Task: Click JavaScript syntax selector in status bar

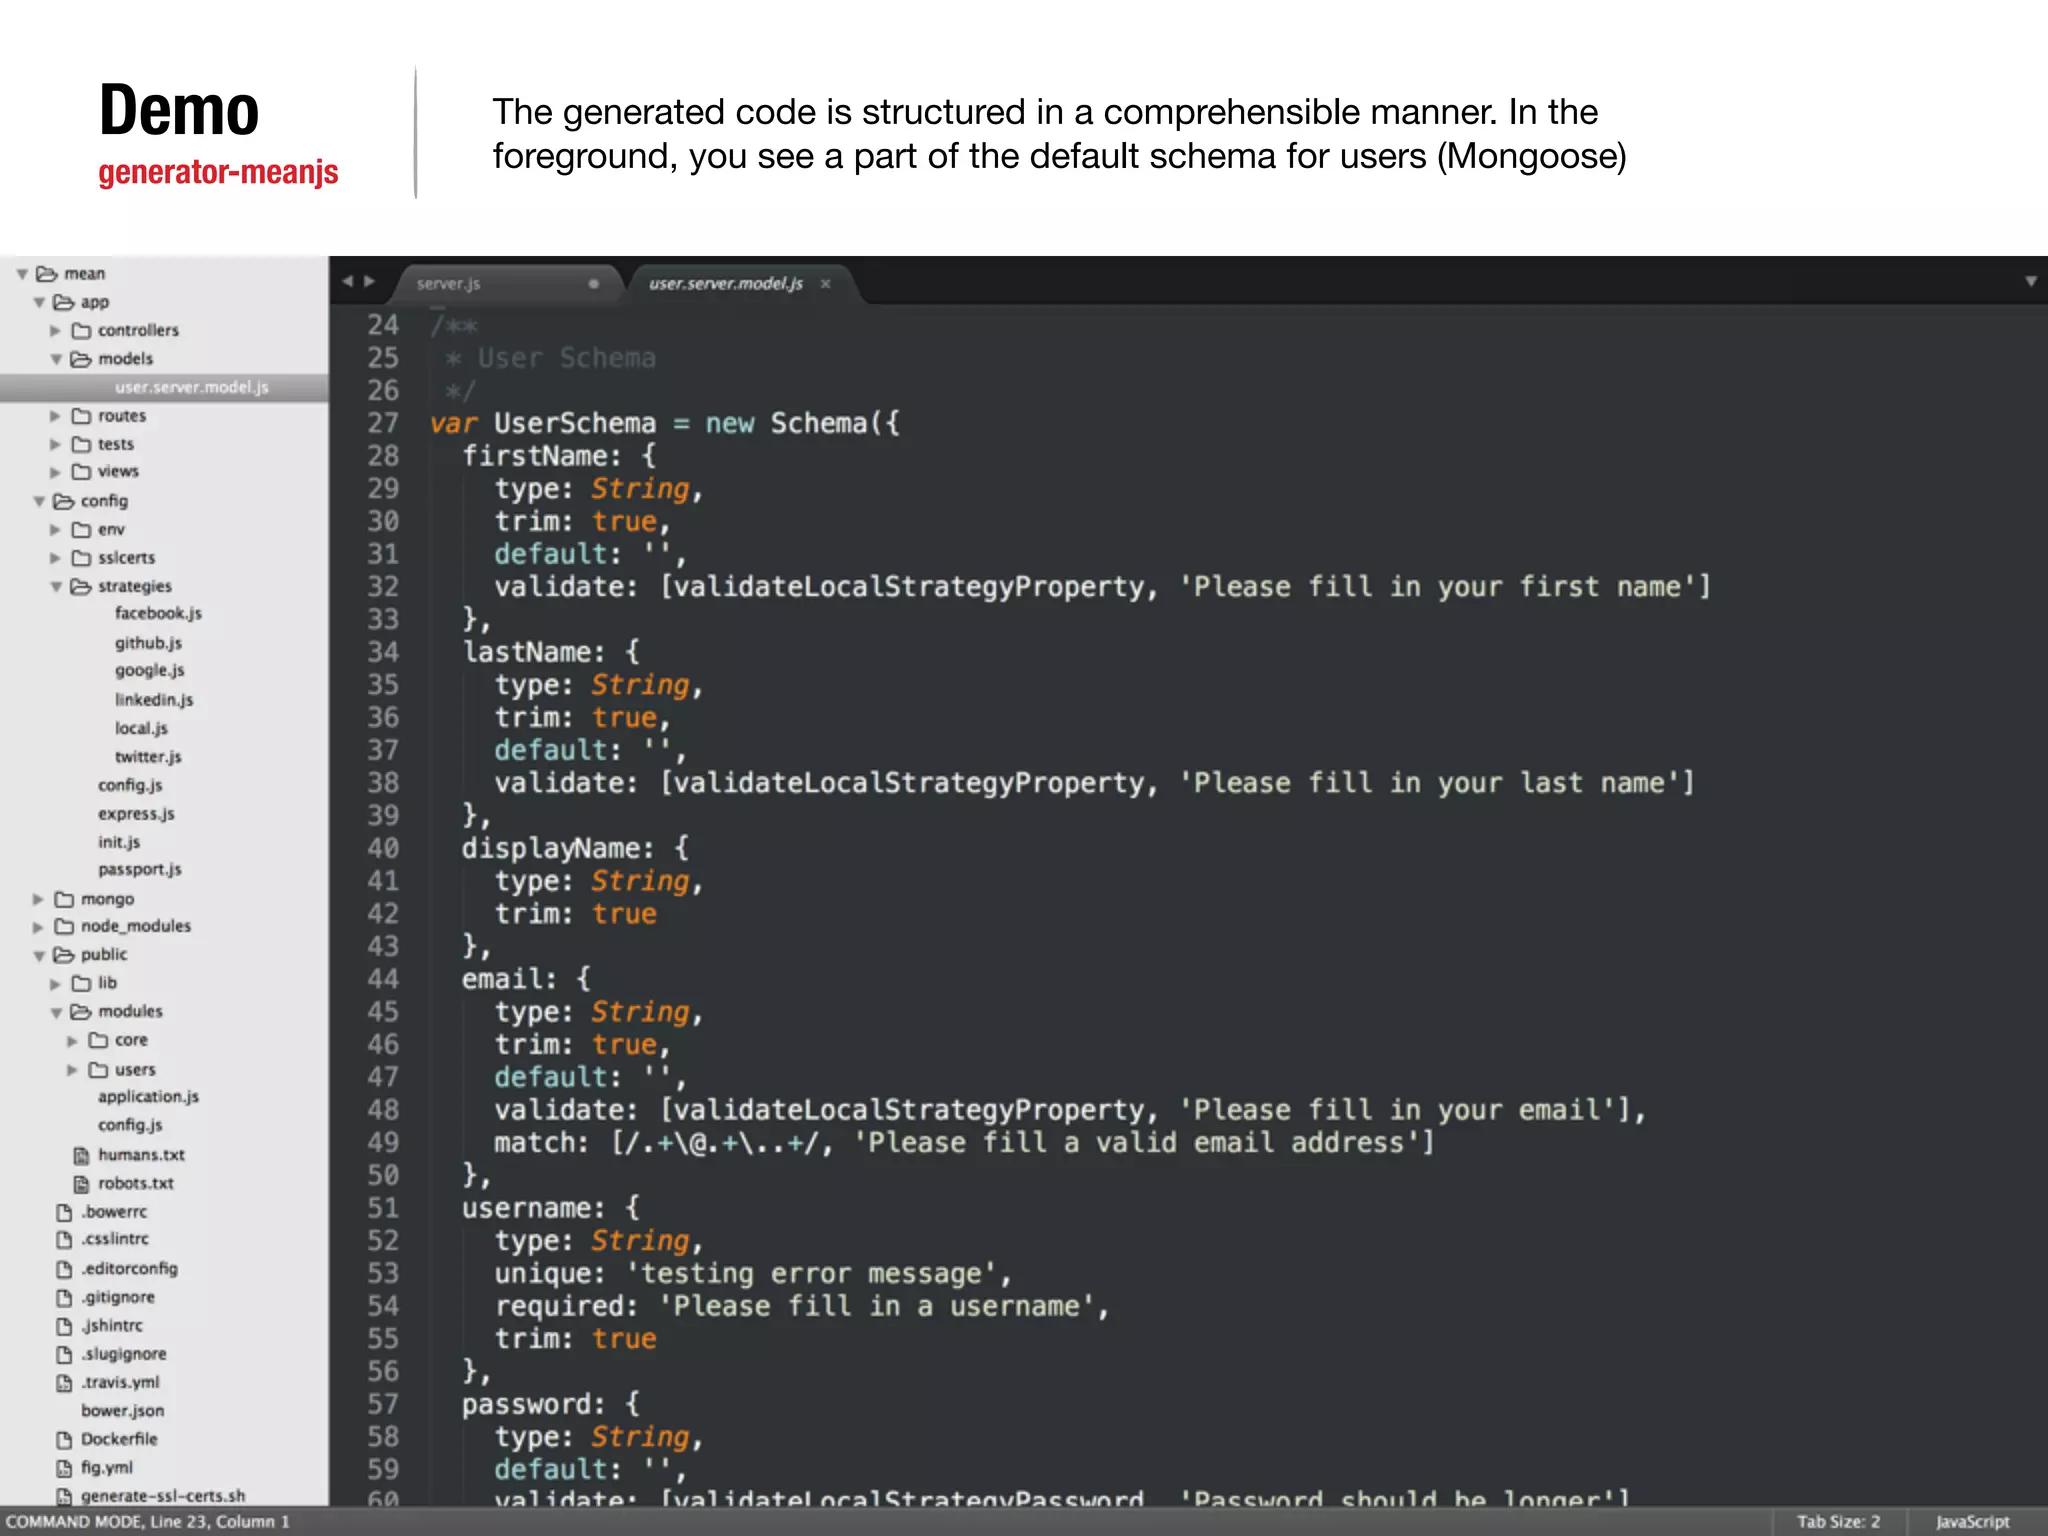Action: (1972, 1522)
